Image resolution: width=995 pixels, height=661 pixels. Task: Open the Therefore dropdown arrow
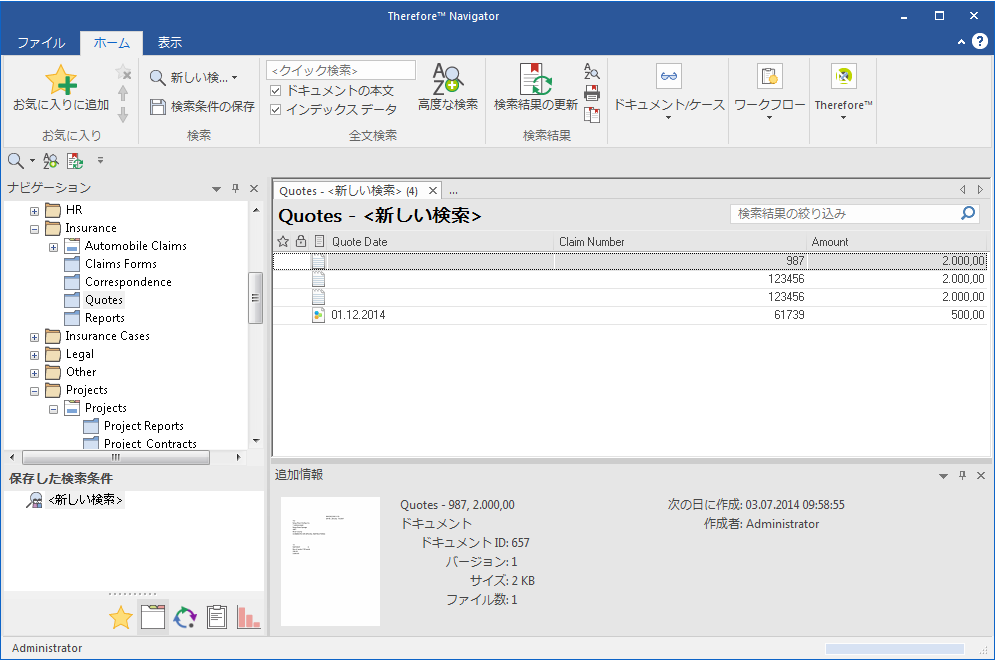point(843,118)
